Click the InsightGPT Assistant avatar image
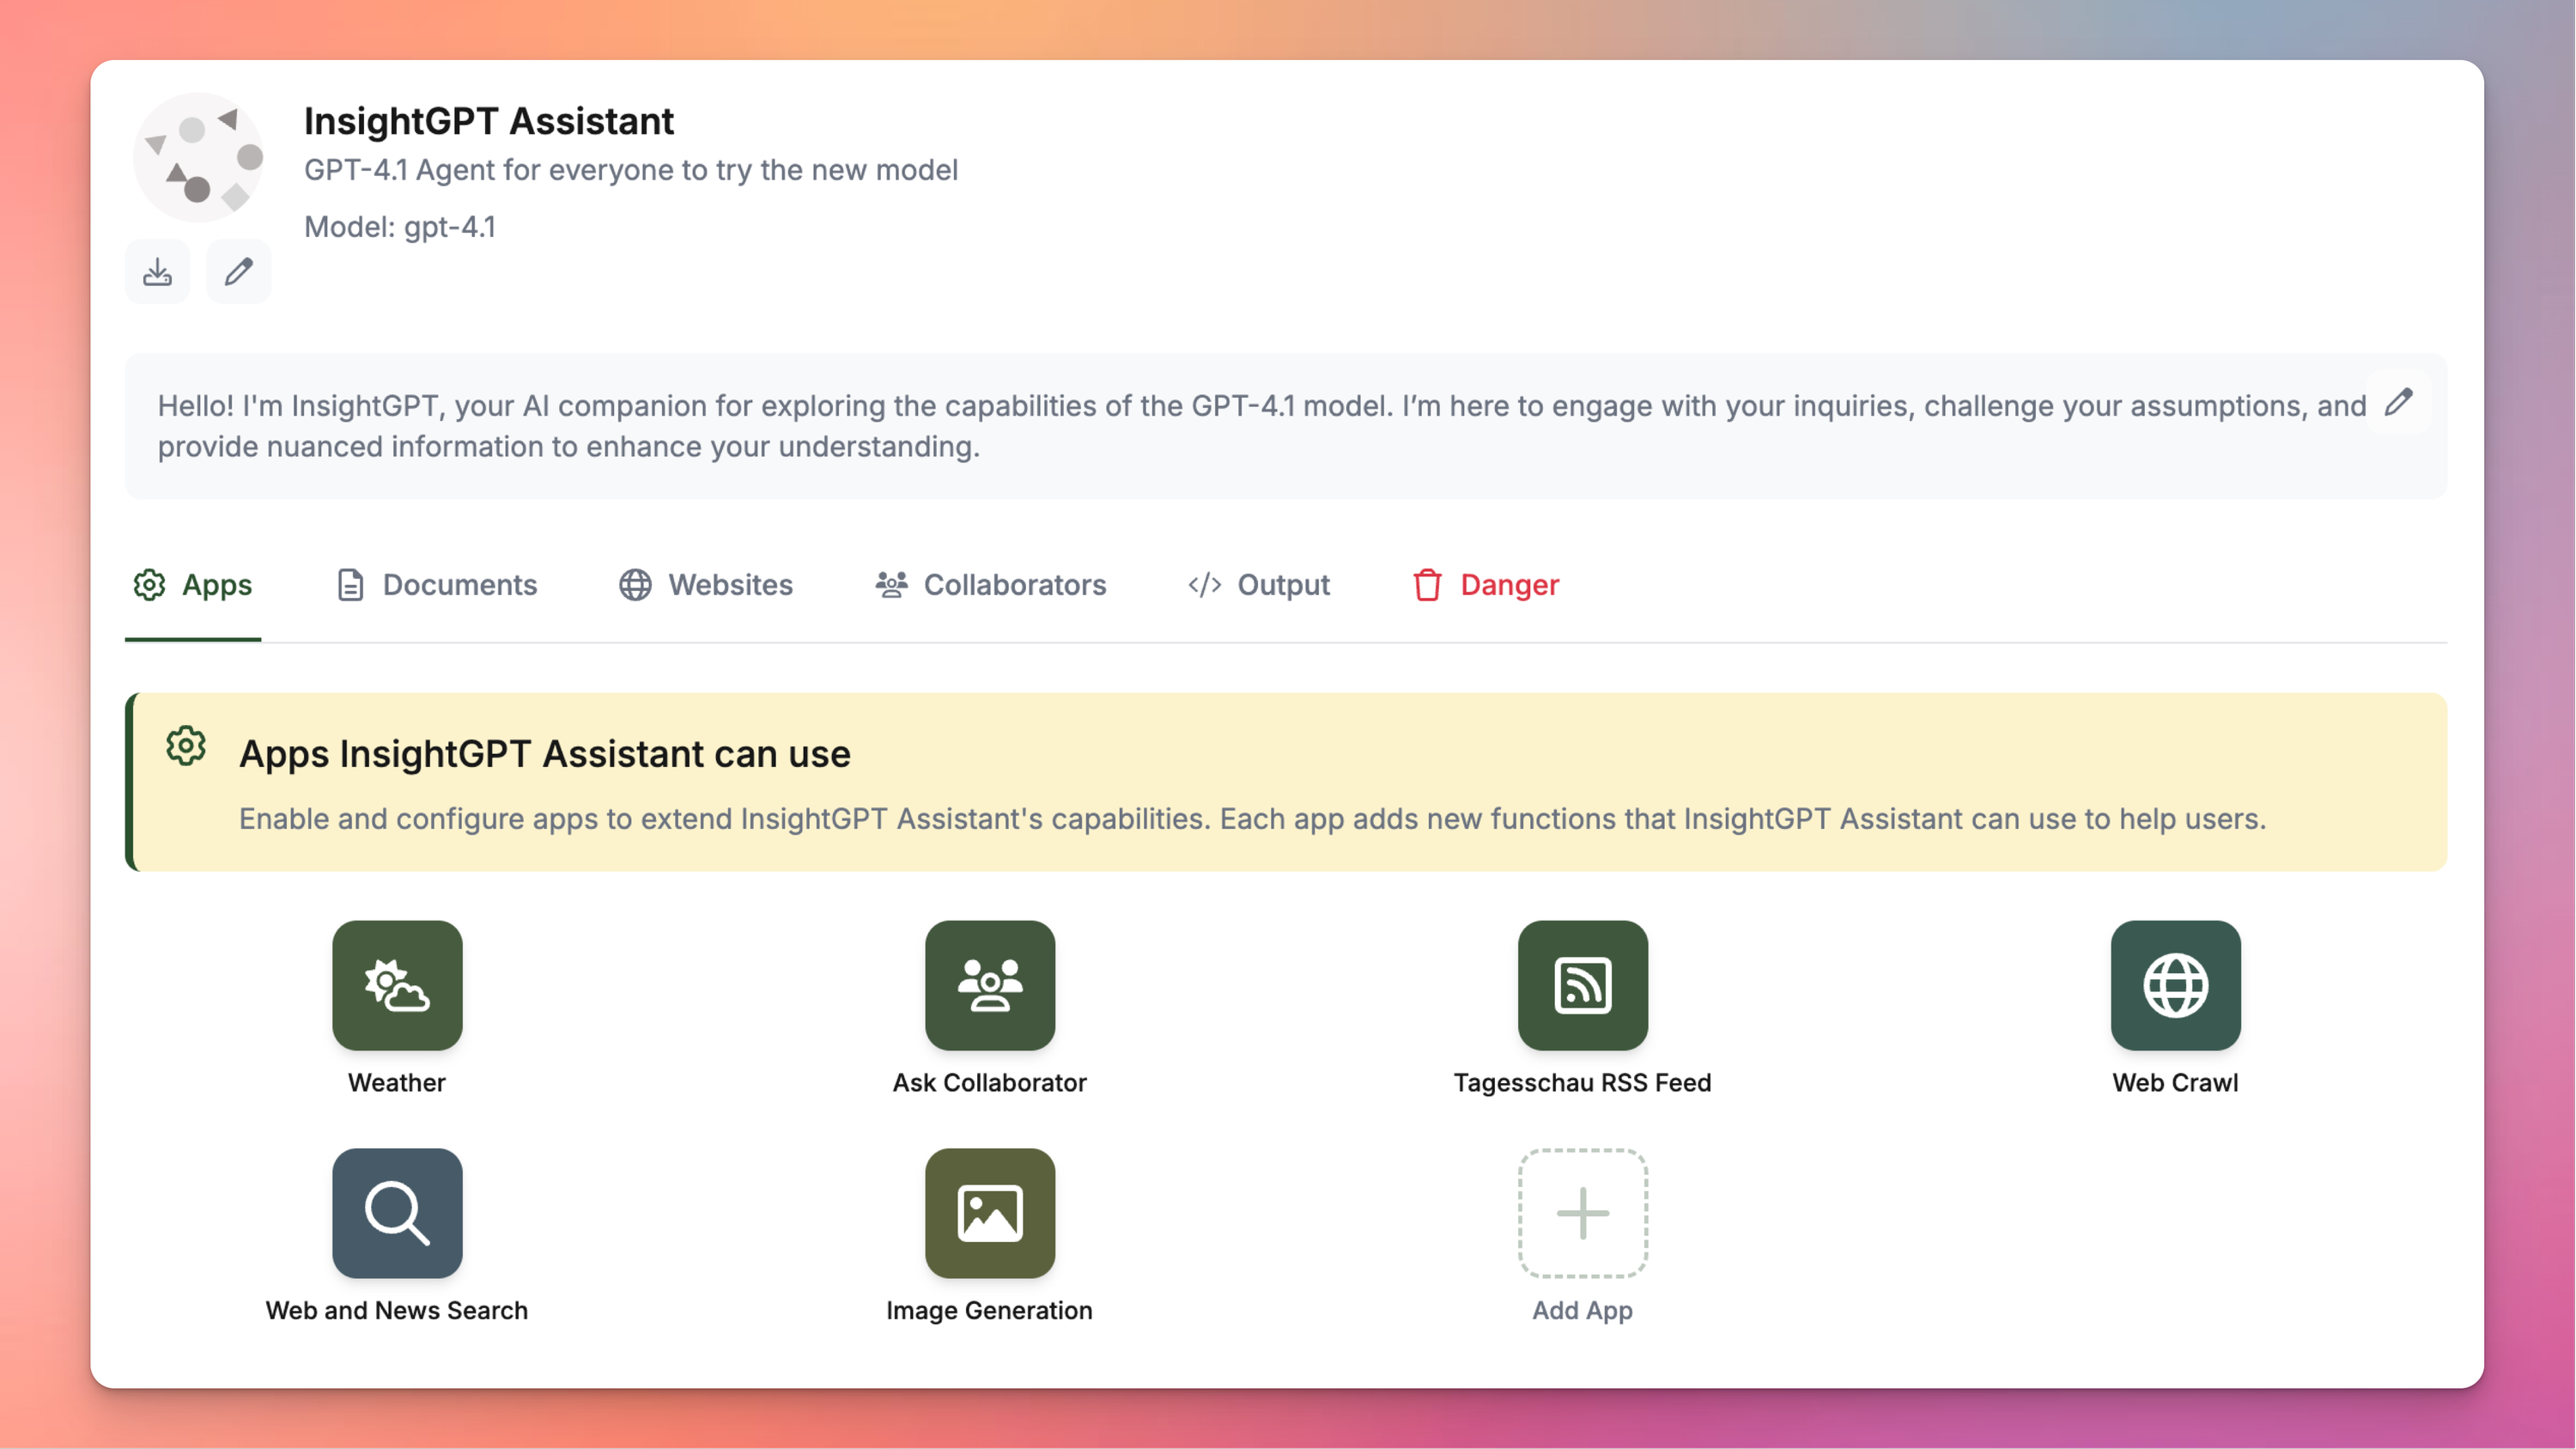Screen dimensions: 2576x1449 click(x=198, y=157)
